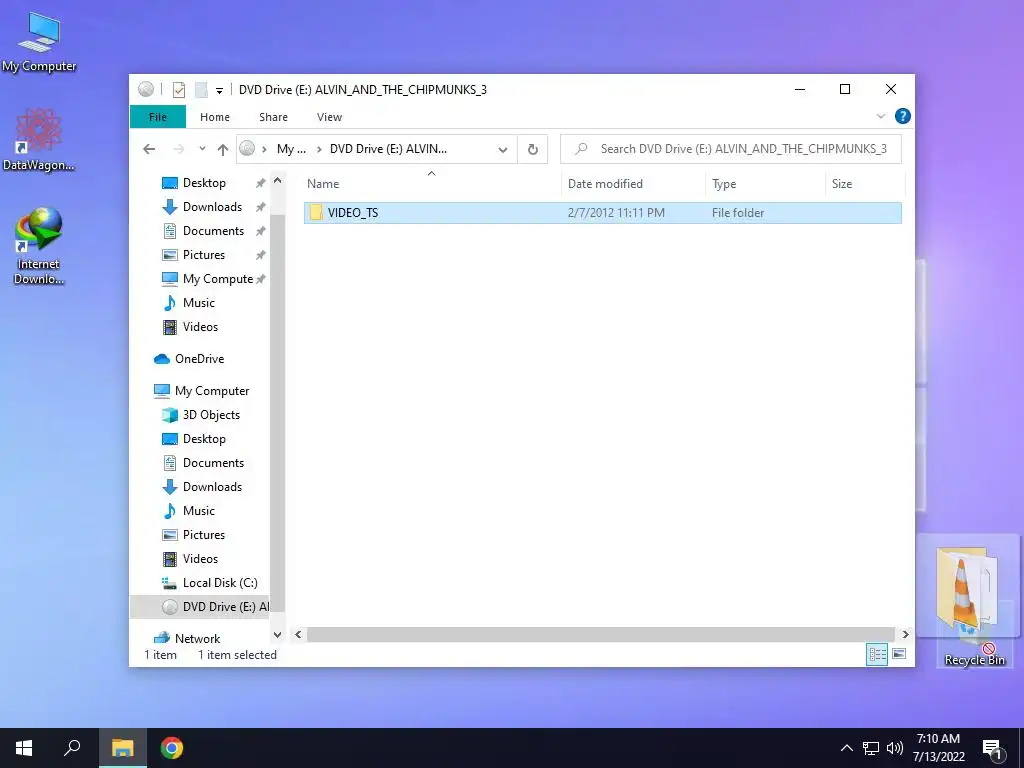Switch to Details view layout button
The image size is (1024, 768).
pos(877,654)
